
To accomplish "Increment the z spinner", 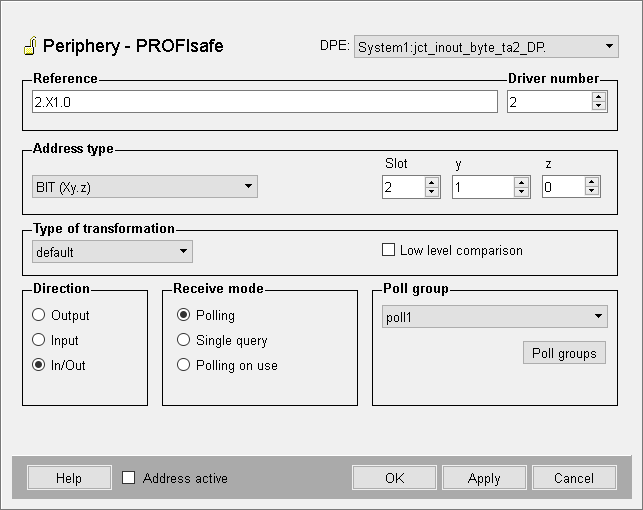I will [591, 182].
